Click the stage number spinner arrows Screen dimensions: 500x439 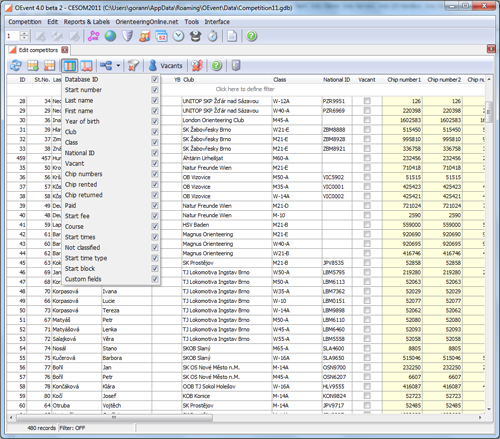[x=24, y=36]
